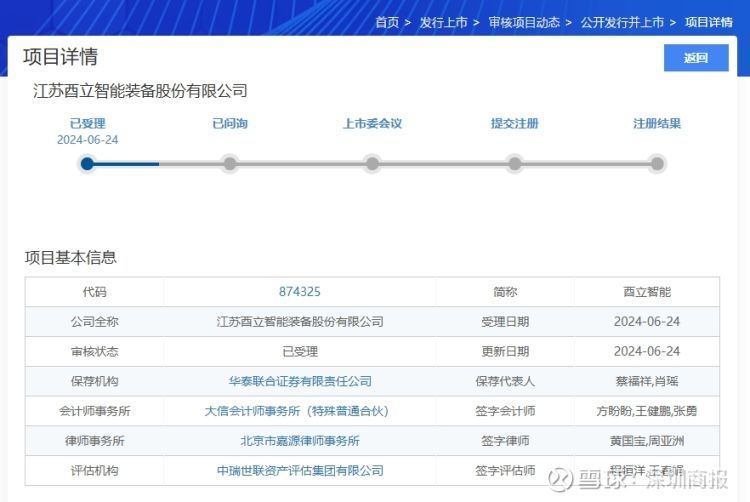The image size is (750, 502).
Task: Click the 西立智能 short name cell
Action: click(x=647, y=292)
